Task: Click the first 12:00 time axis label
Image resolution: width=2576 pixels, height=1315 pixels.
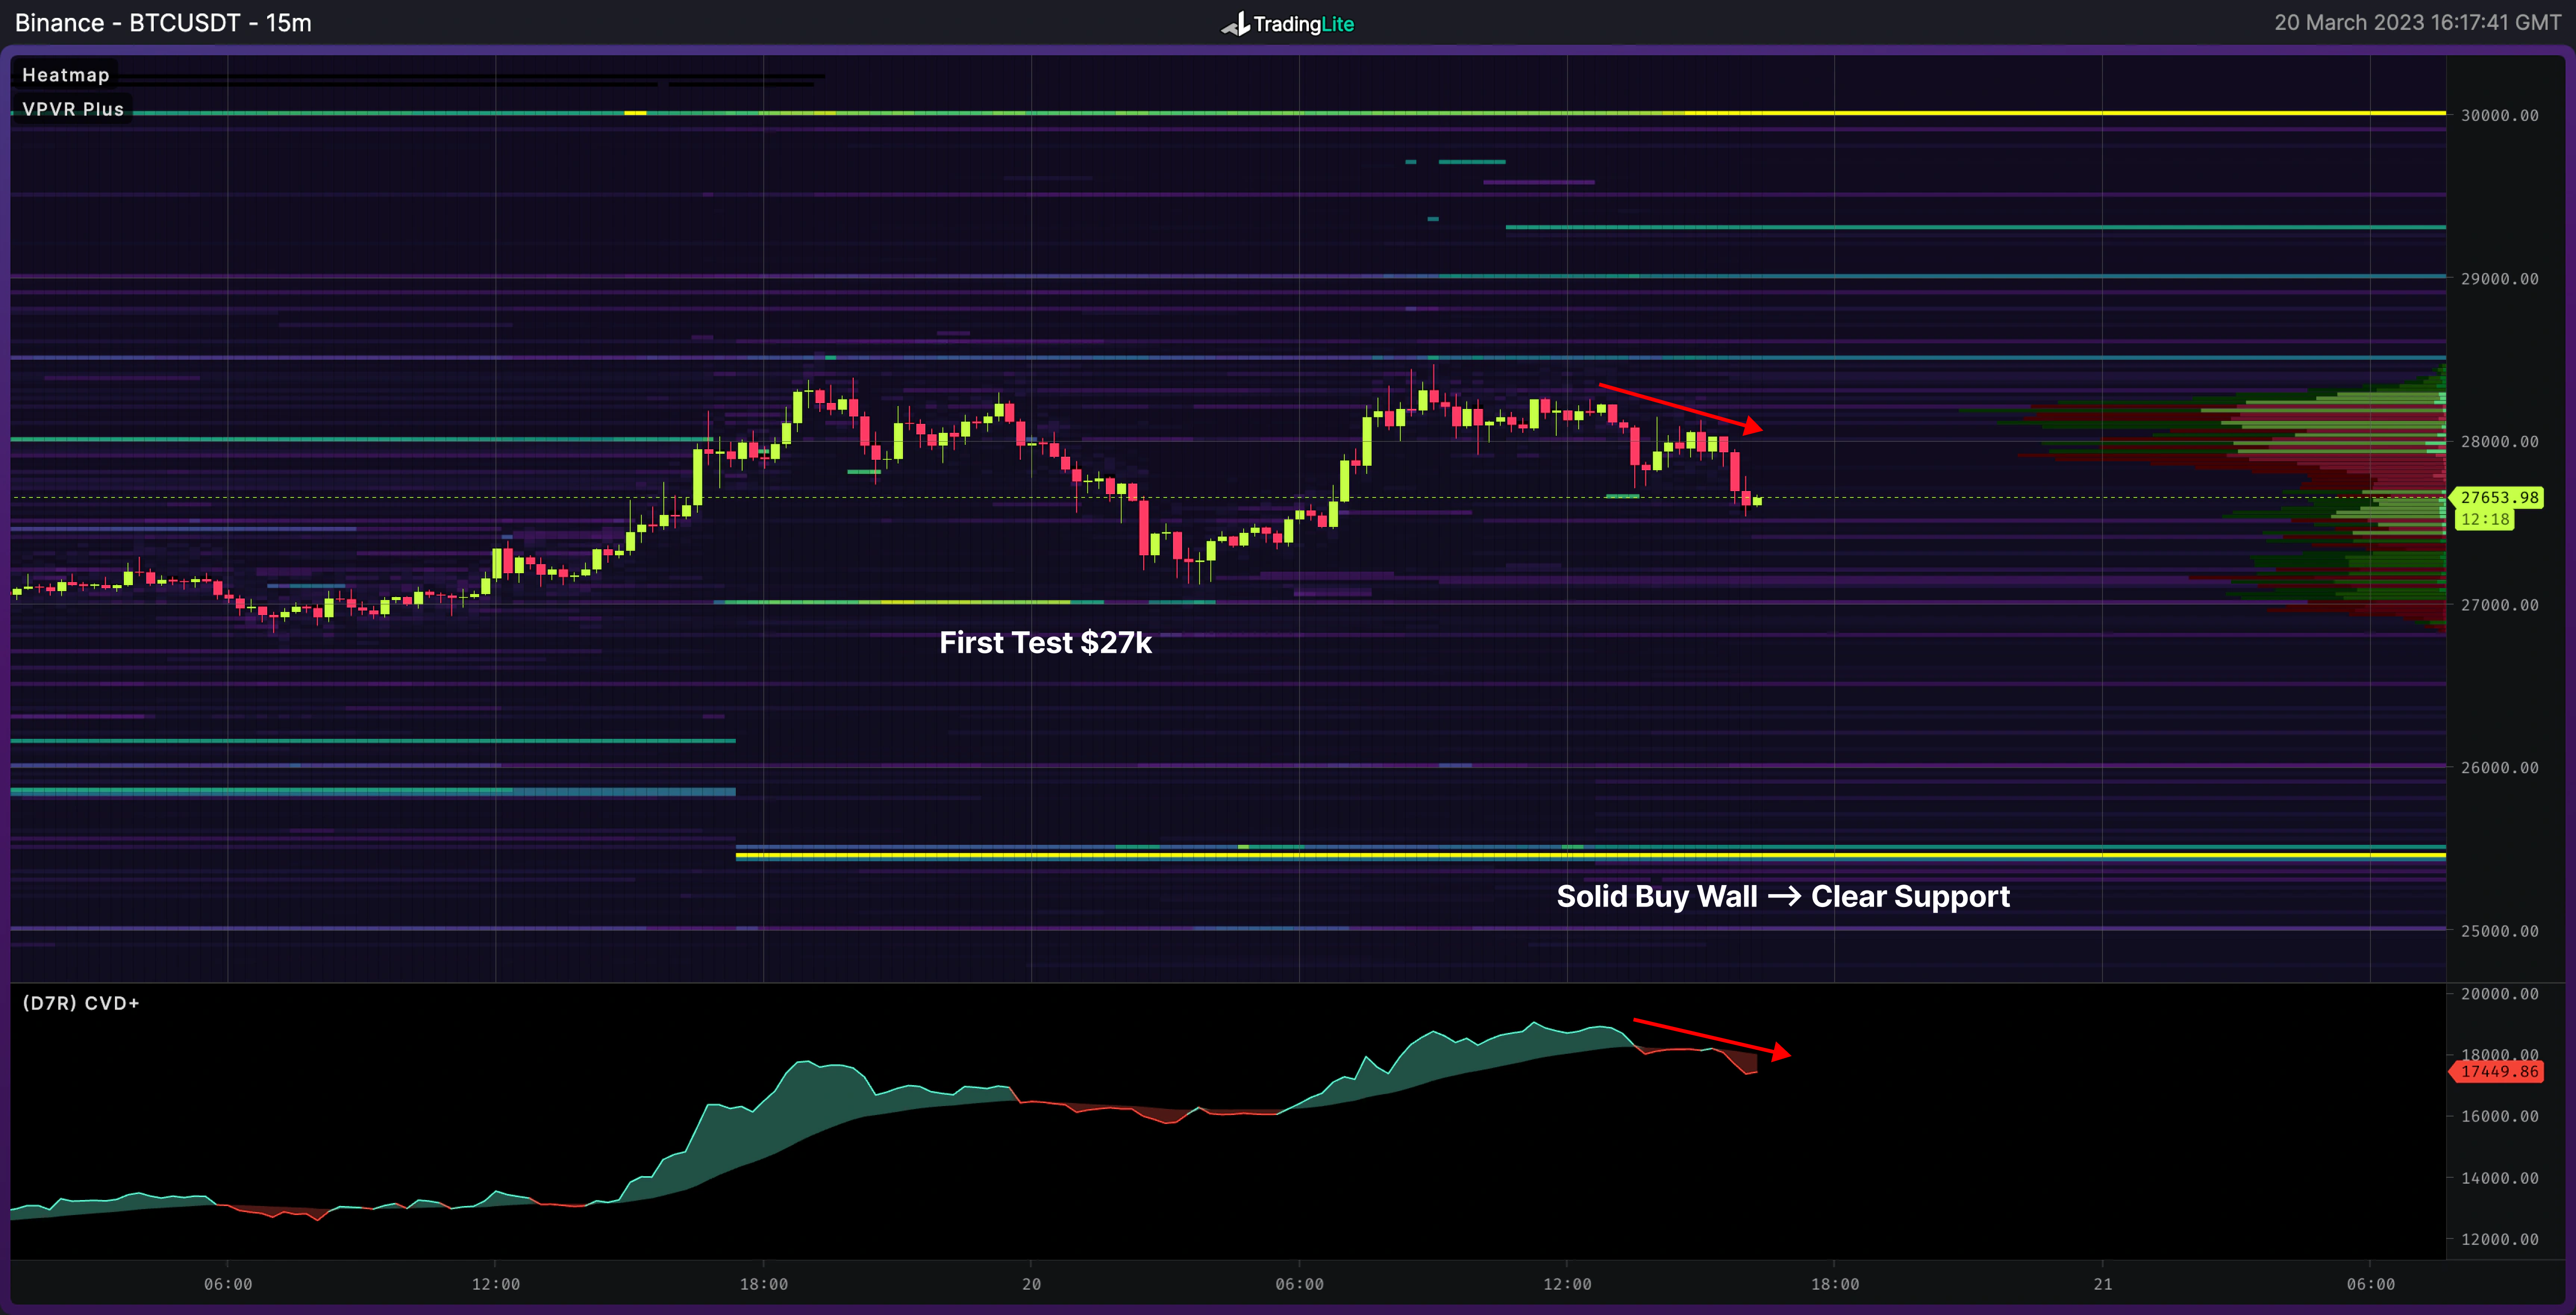Action: click(x=496, y=1284)
